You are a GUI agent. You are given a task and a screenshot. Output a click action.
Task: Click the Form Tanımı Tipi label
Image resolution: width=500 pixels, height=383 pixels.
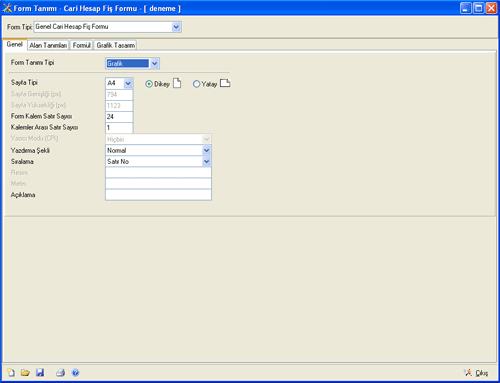point(32,63)
